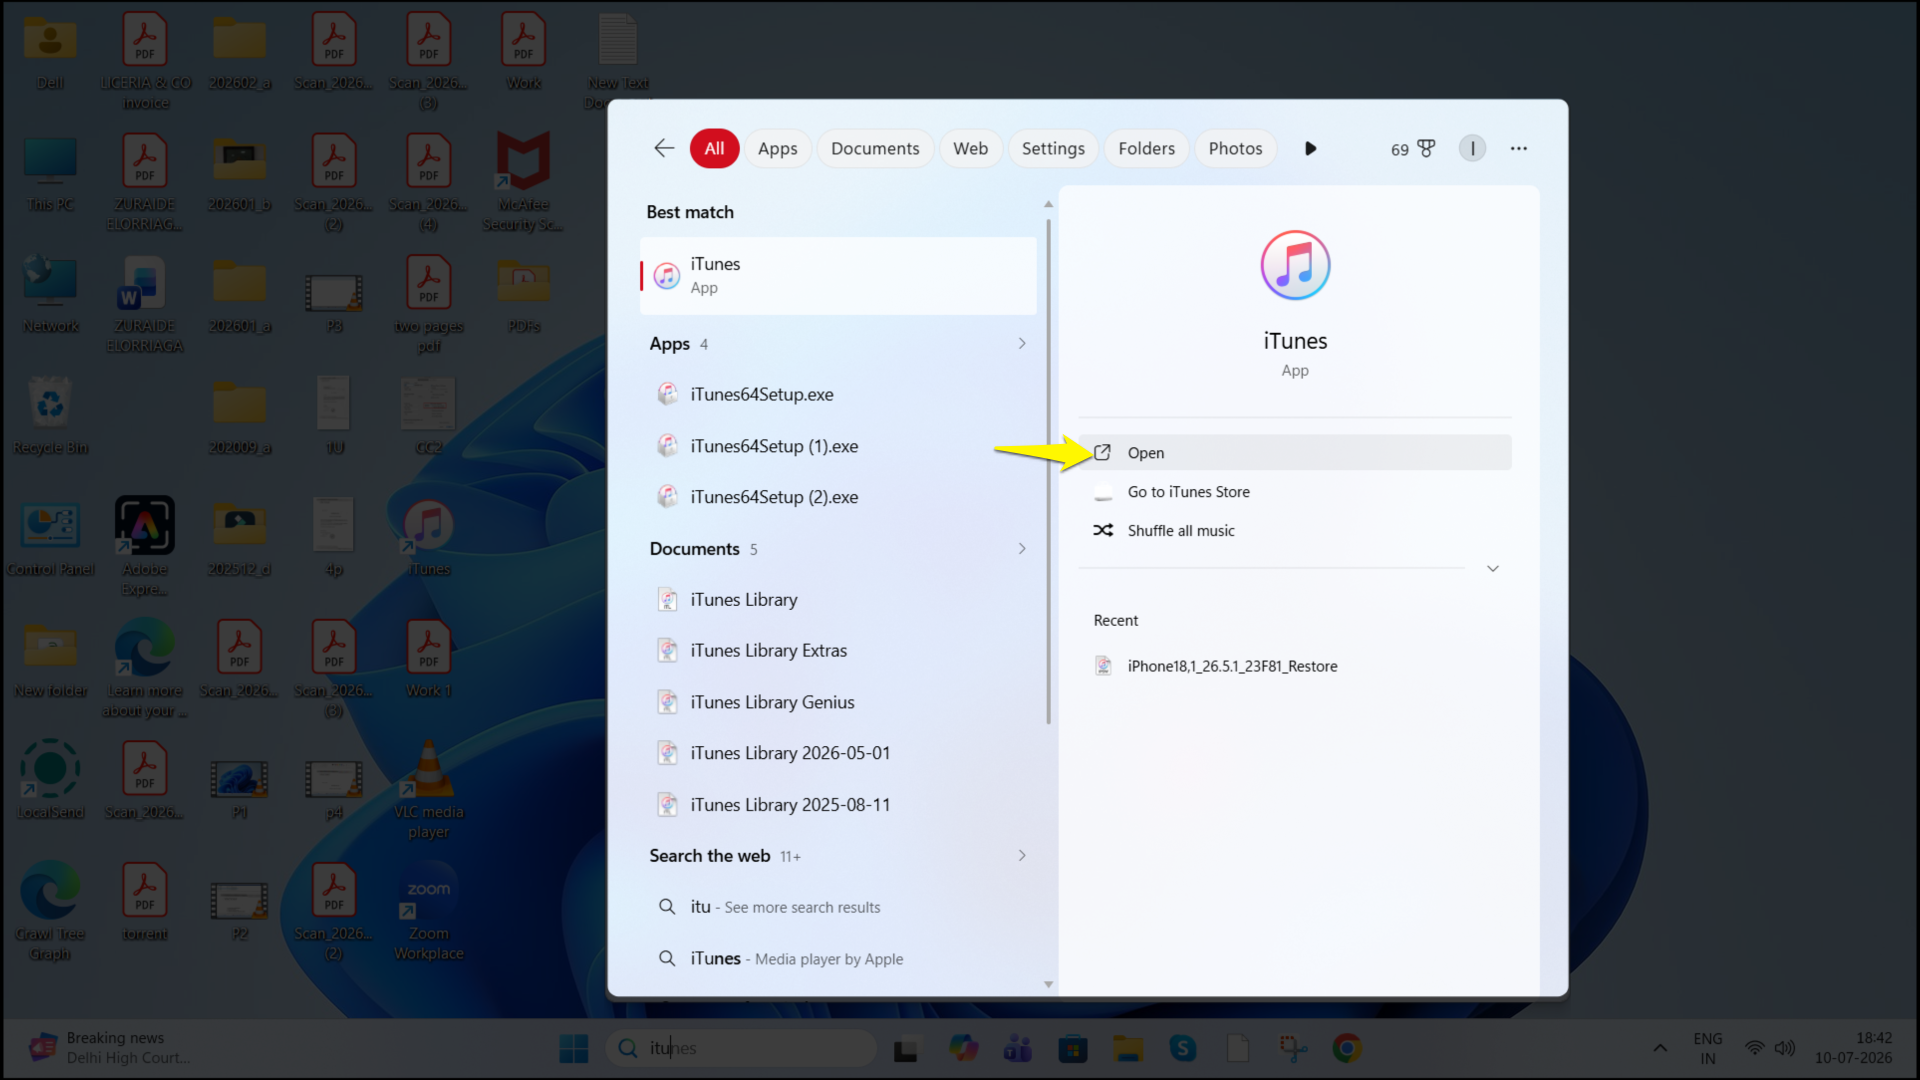
Task: Choose Go to iTunes Store
Action: click(1295, 491)
